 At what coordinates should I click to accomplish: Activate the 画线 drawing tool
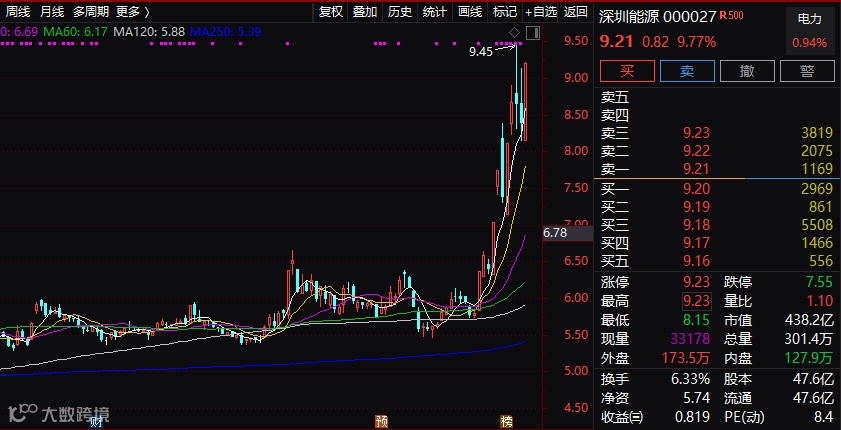(x=470, y=11)
